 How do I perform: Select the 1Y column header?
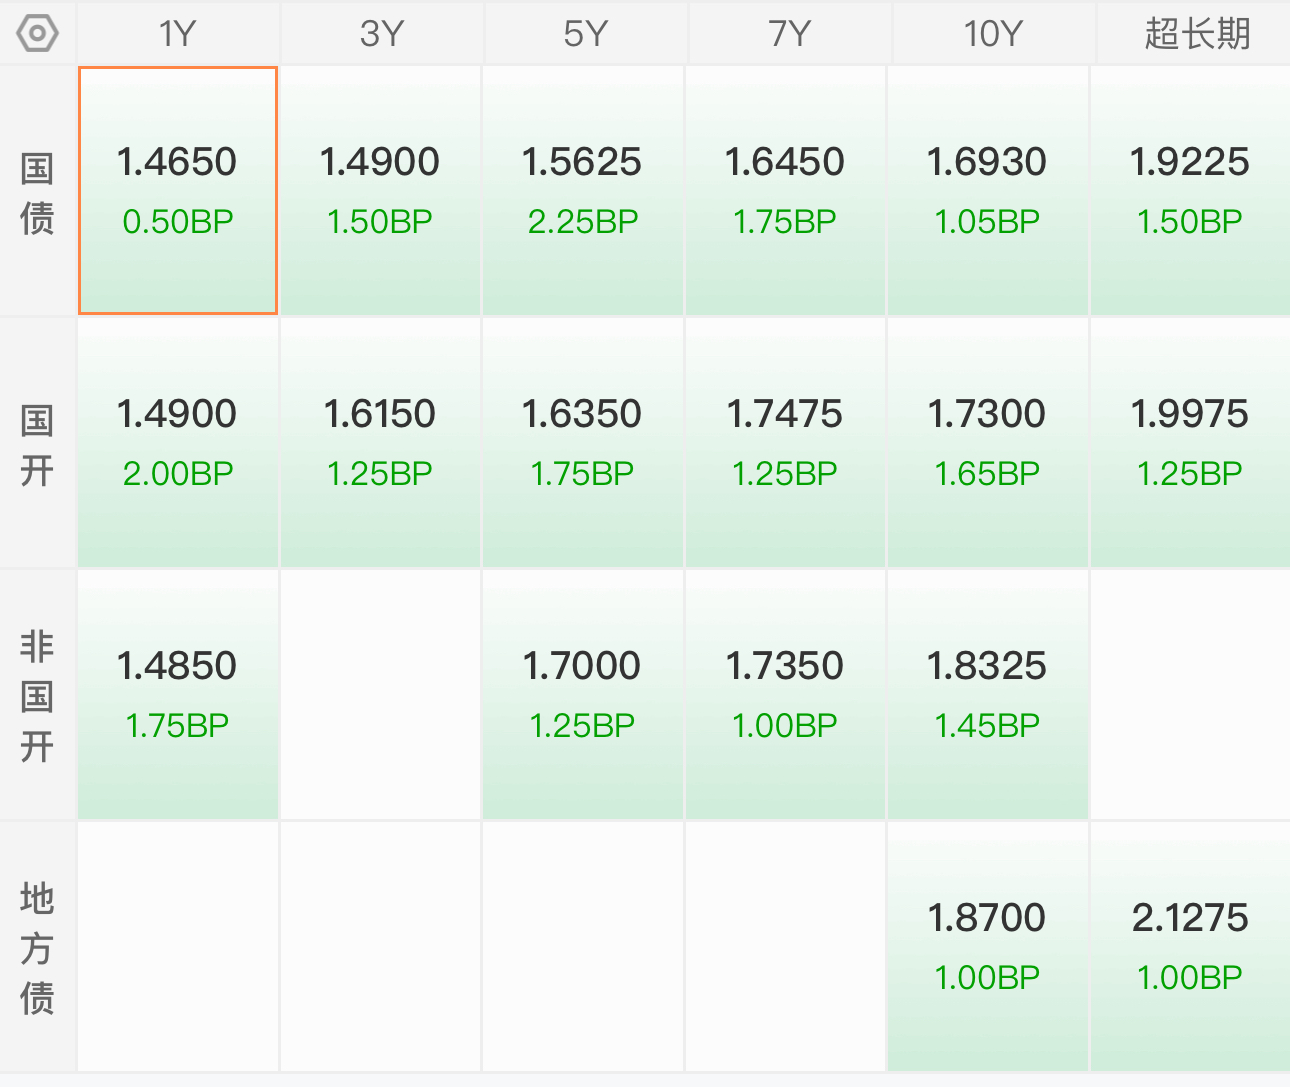pyautogui.click(x=178, y=33)
